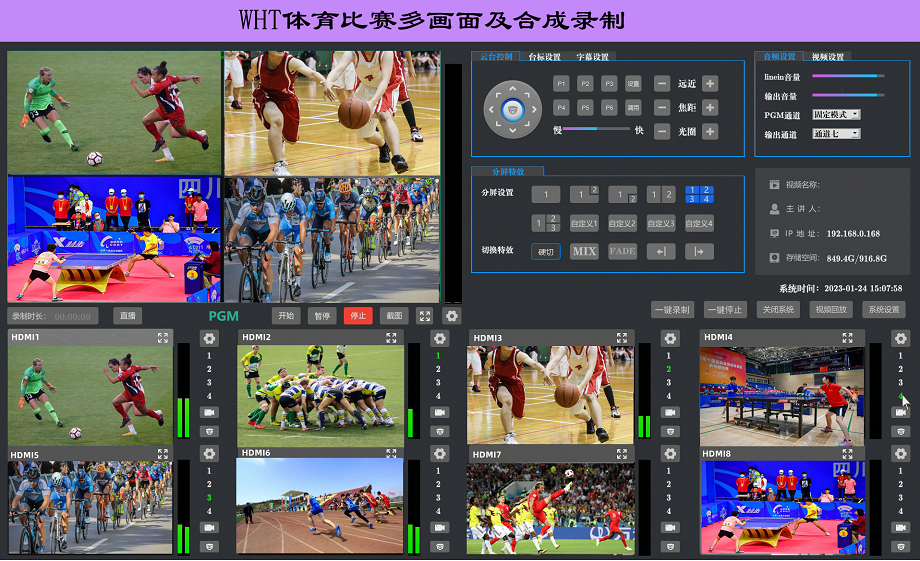Select the four-way split screen layout
This screenshot has width=920, height=561.
tap(699, 194)
